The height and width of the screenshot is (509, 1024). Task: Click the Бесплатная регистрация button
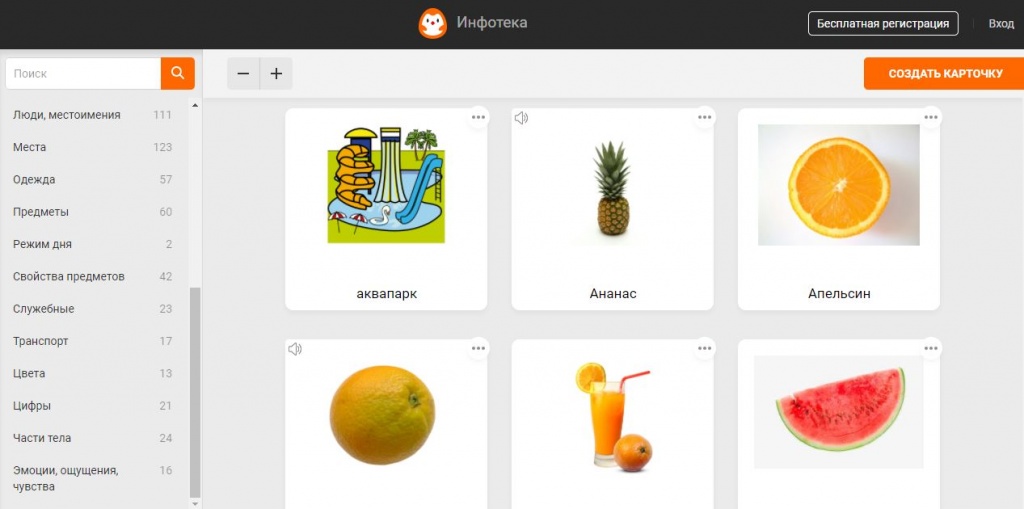pos(883,24)
